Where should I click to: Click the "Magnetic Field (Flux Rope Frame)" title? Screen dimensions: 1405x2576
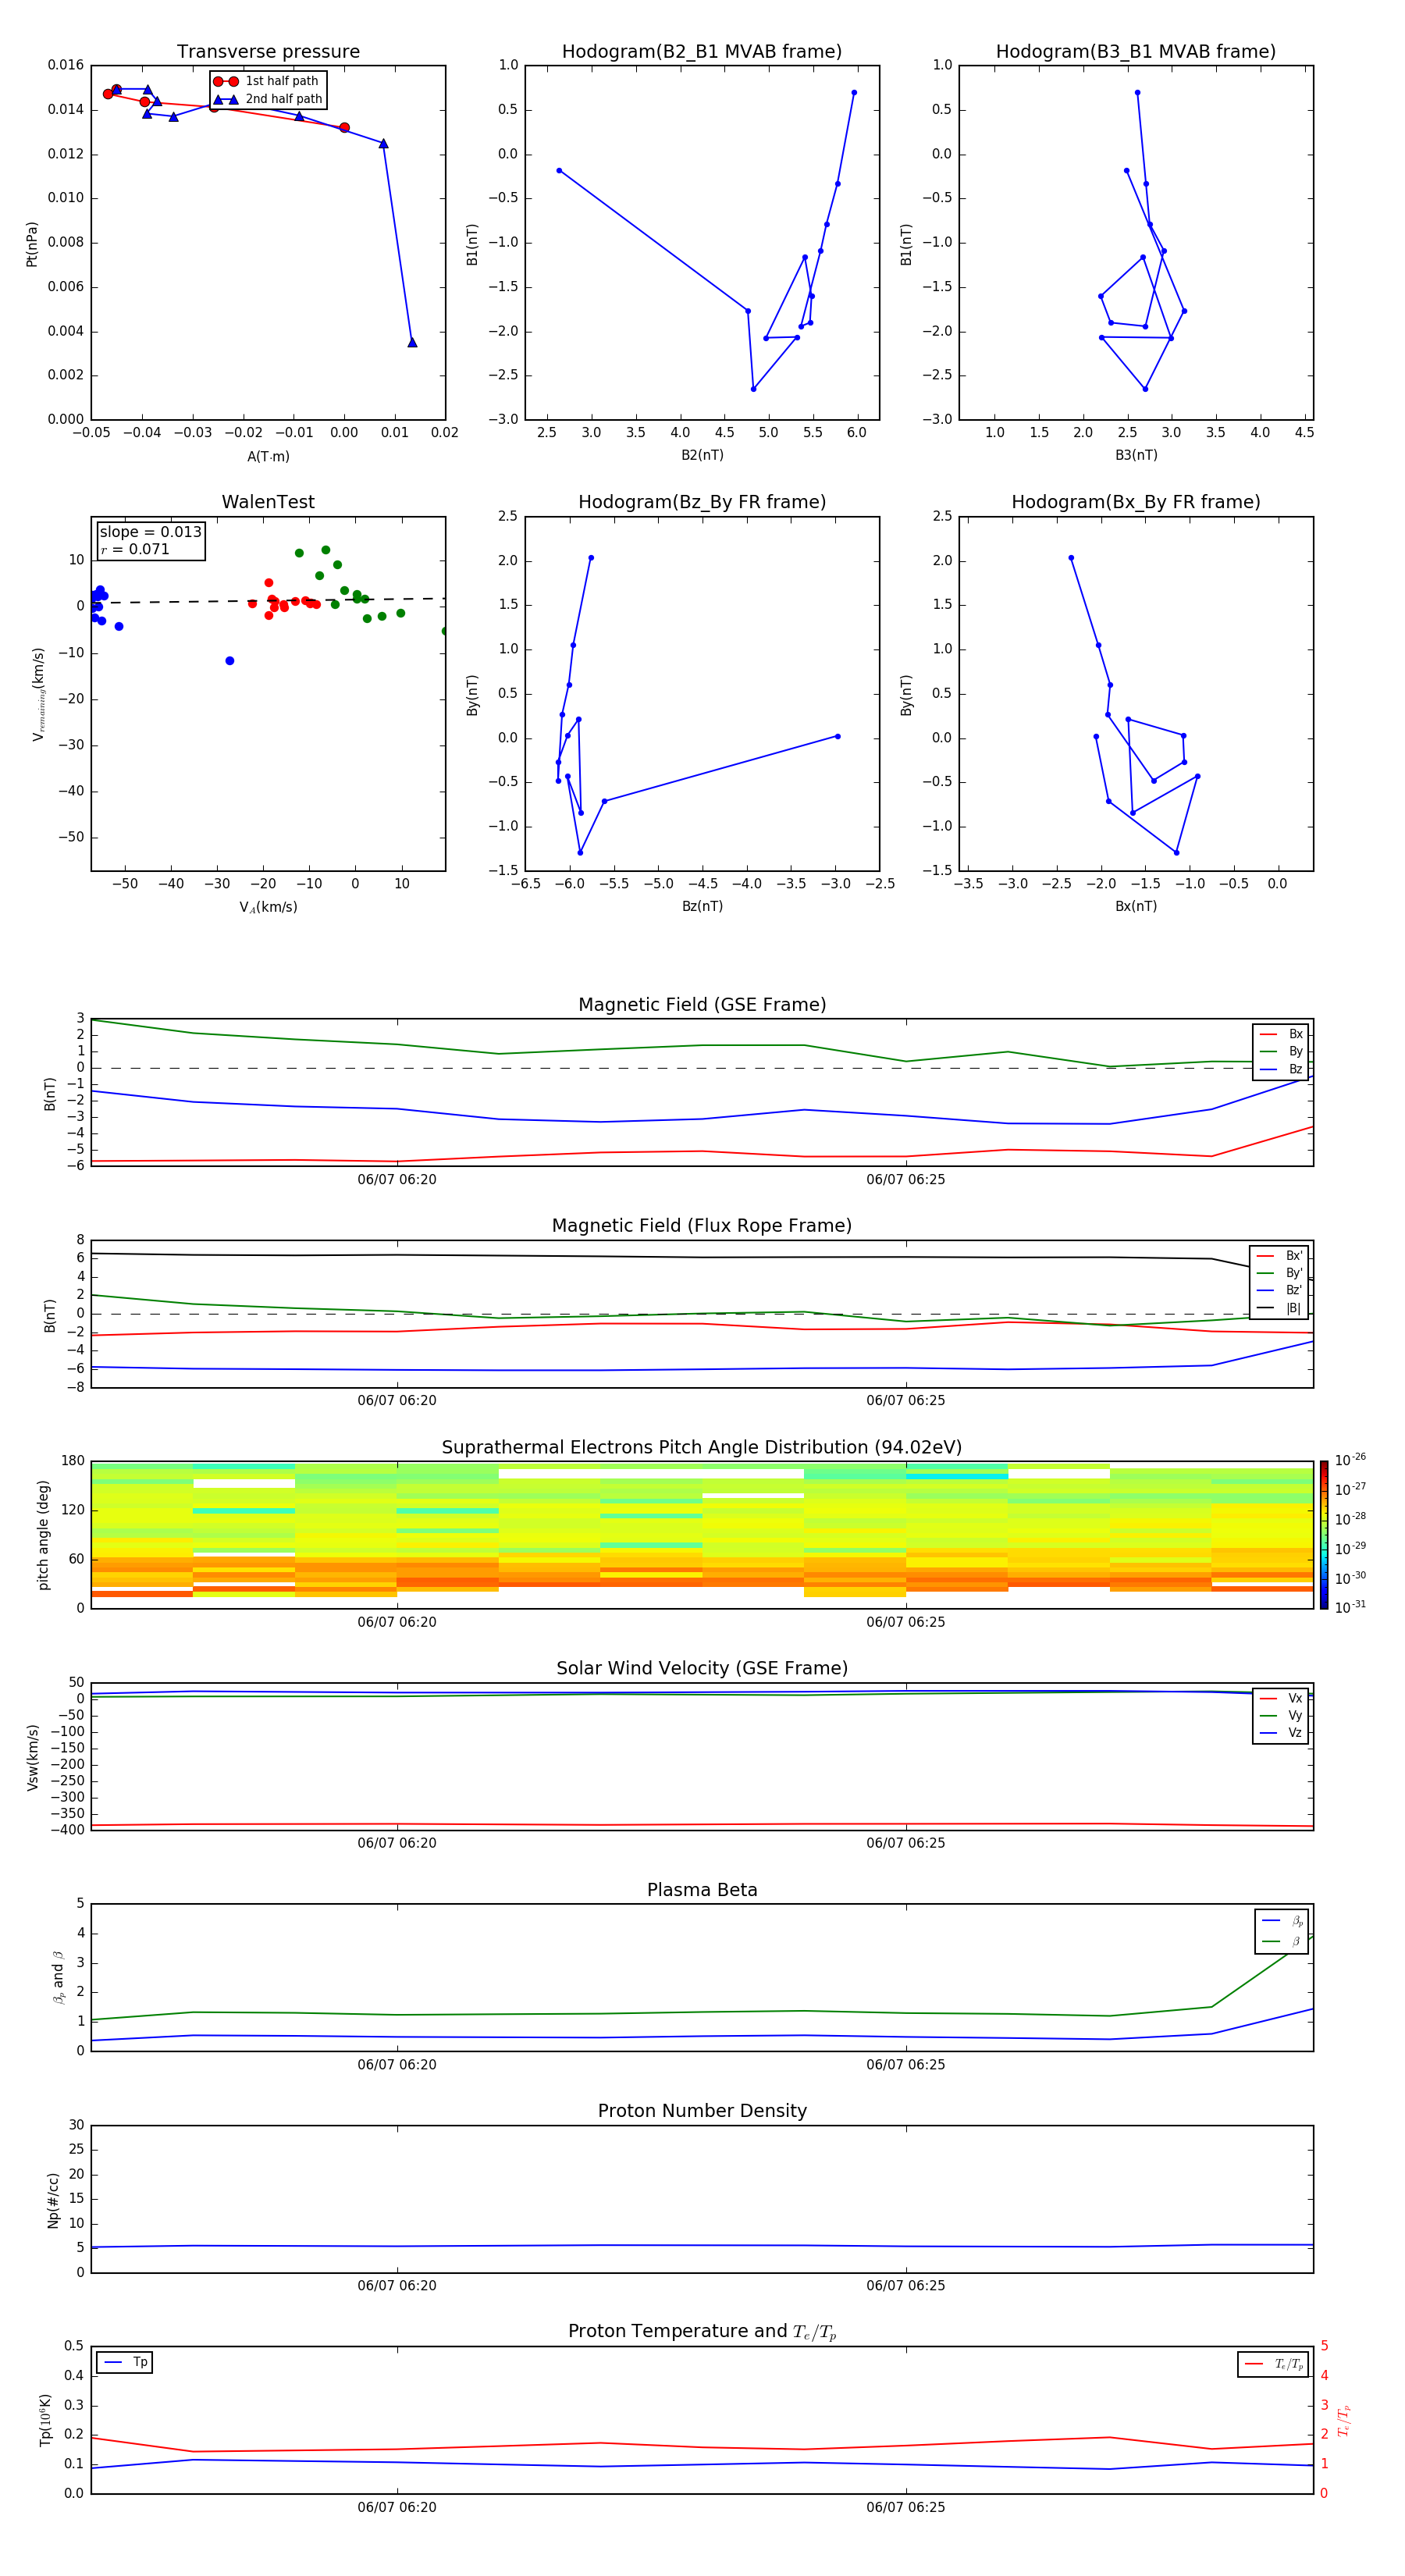pos(702,1226)
